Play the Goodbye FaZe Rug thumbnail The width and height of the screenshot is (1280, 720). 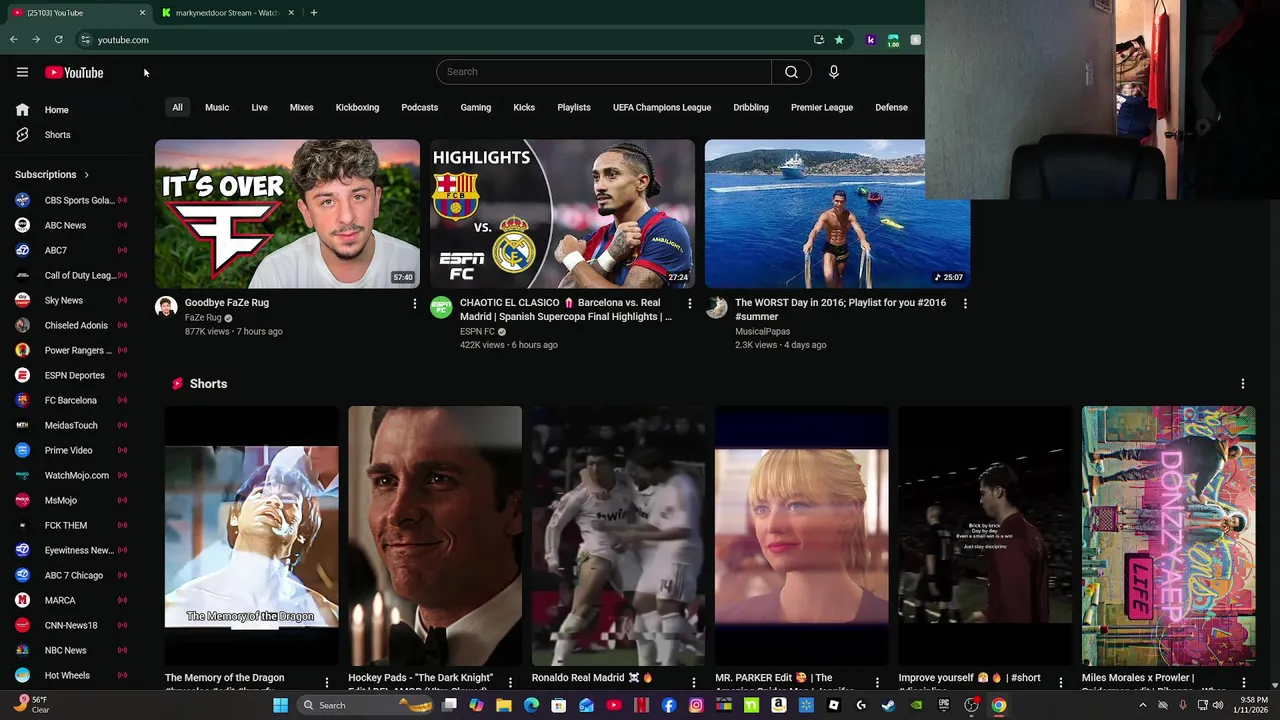287,214
